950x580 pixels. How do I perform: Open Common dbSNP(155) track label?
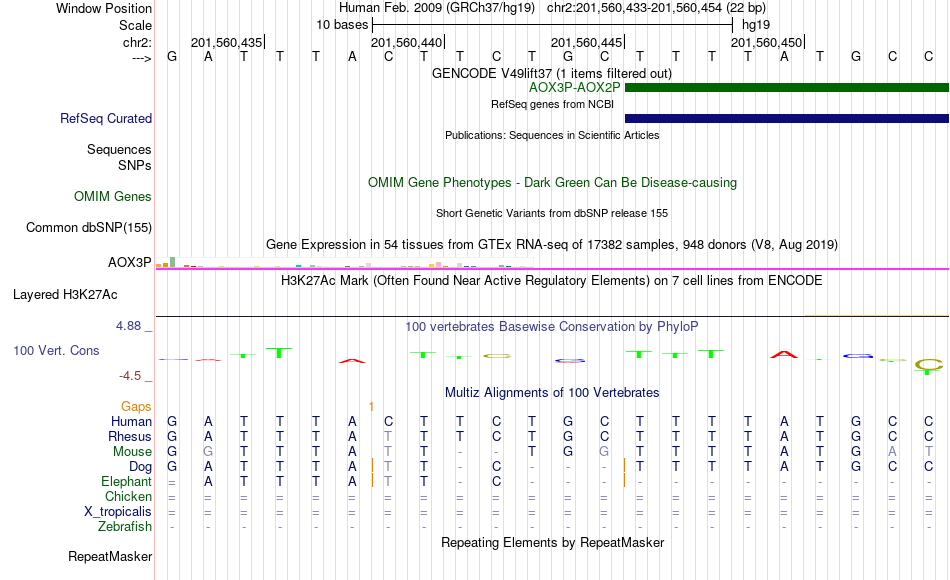89,227
